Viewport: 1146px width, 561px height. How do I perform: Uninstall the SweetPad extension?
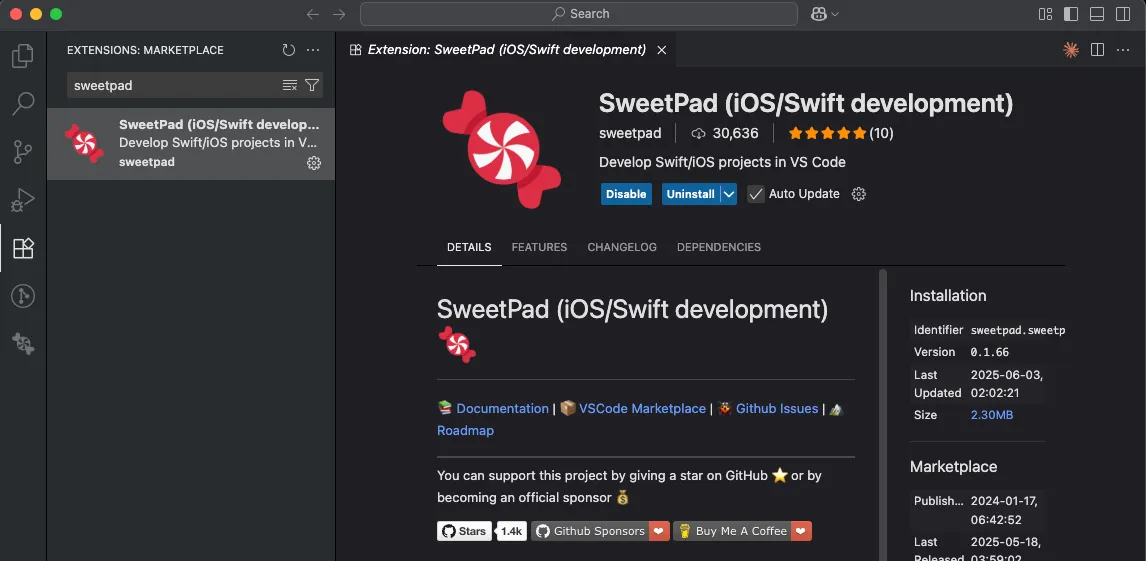point(691,194)
